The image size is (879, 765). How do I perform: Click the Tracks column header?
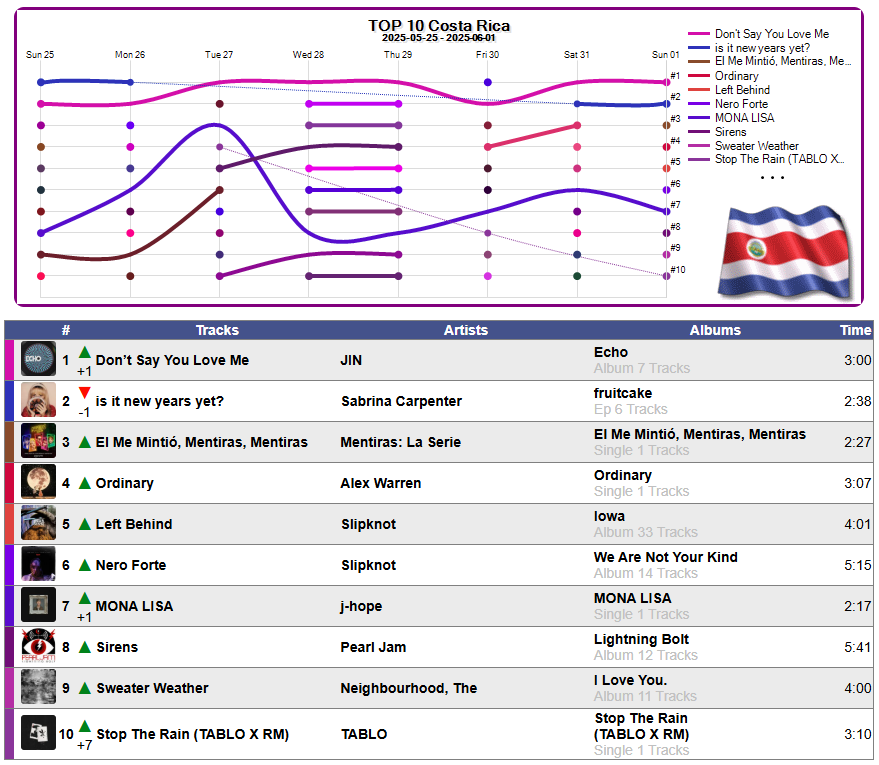click(218, 330)
